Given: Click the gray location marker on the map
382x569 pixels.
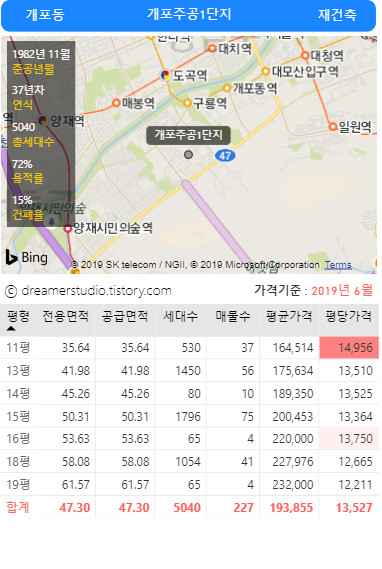Looking at the screenshot, I should tap(188, 155).
